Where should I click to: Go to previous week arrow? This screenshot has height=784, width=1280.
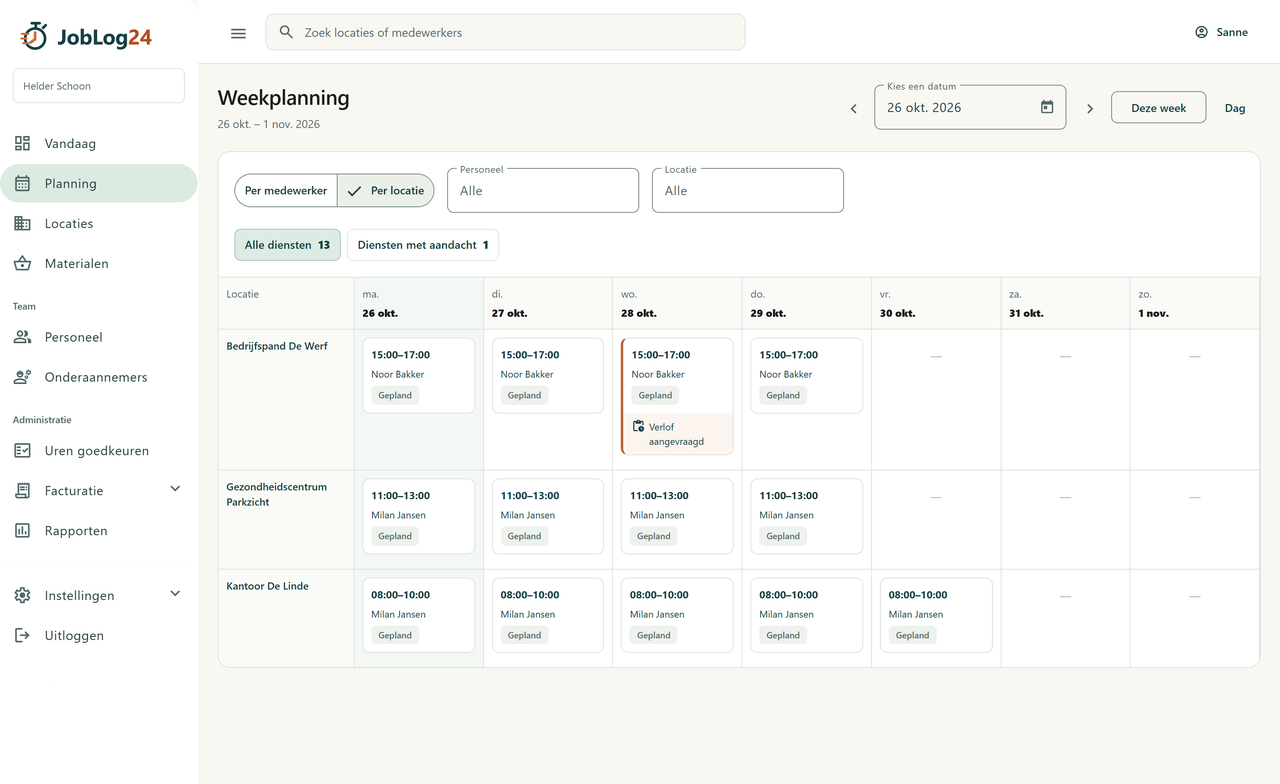click(853, 108)
